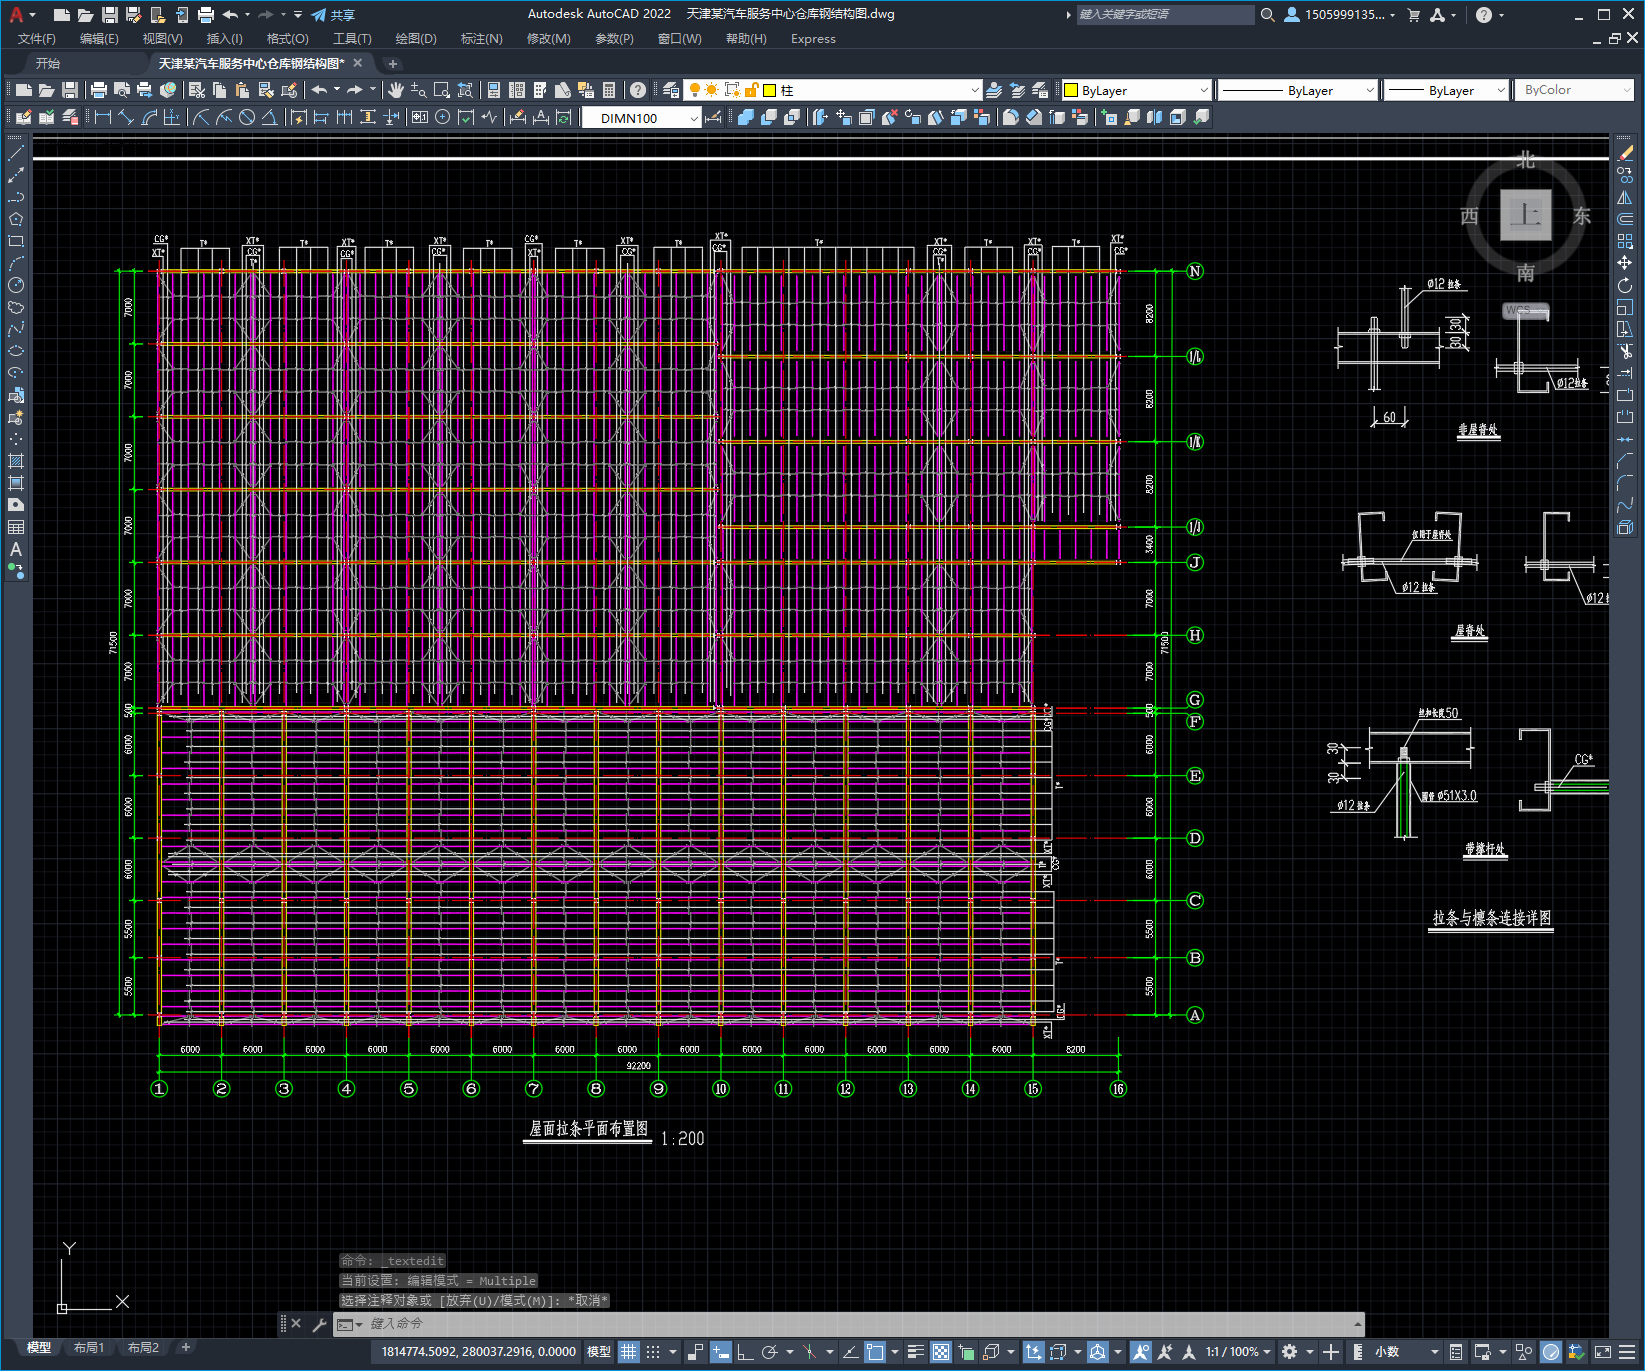1645x1371 pixels.
Task: Click the 模型 model tab
Action: pos(39,1348)
